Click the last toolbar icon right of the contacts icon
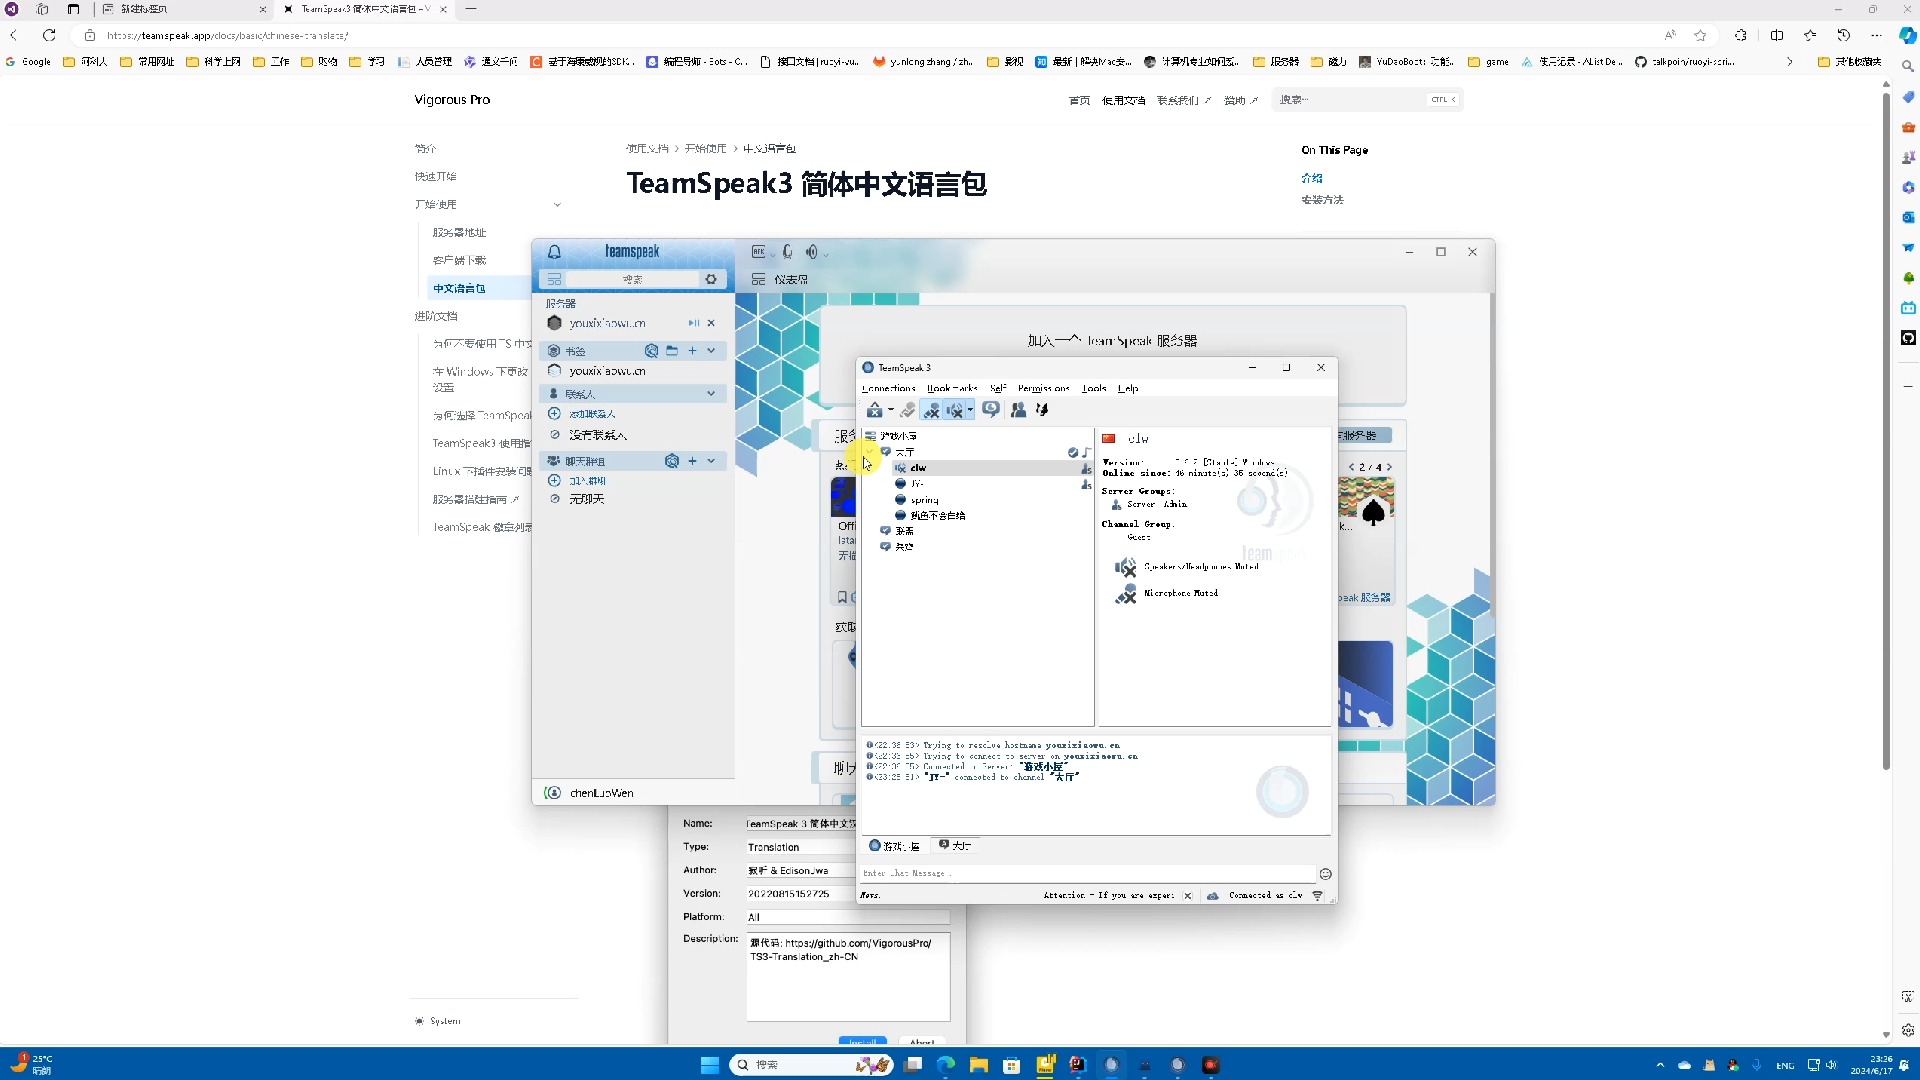The width and height of the screenshot is (1920, 1080). click(1042, 410)
